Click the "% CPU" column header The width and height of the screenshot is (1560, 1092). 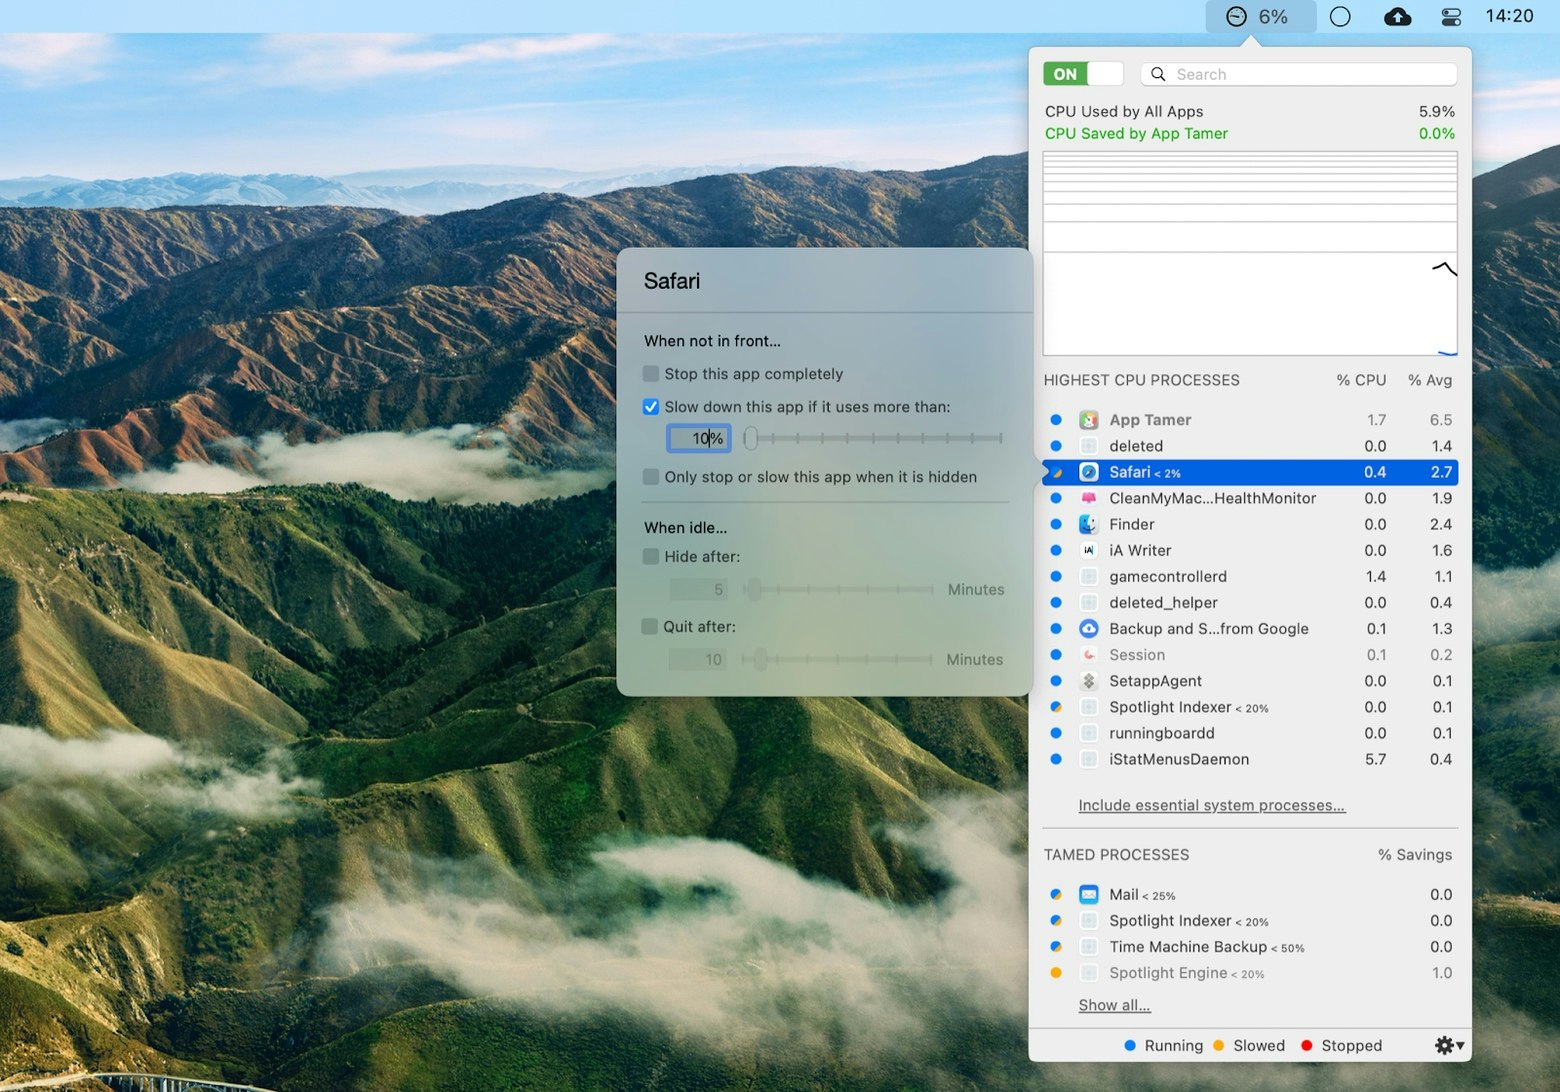pos(1361,380)
